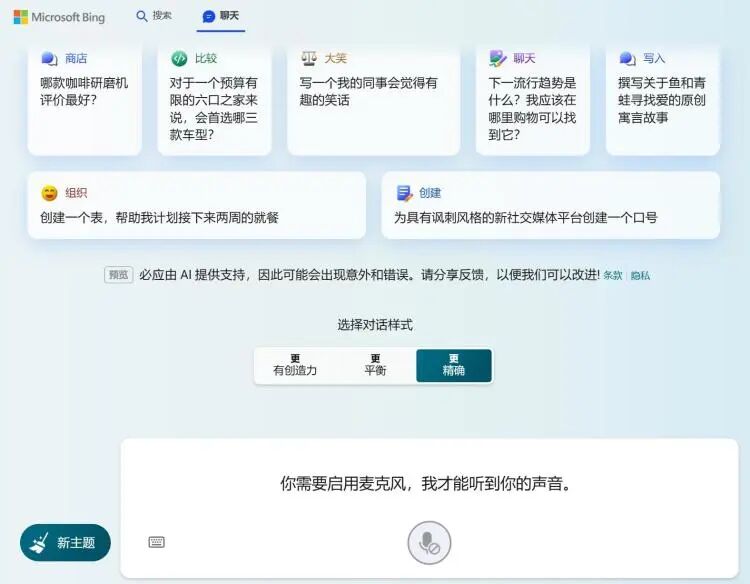
Task: Click the 组织 category label
Action: [76, 193]
